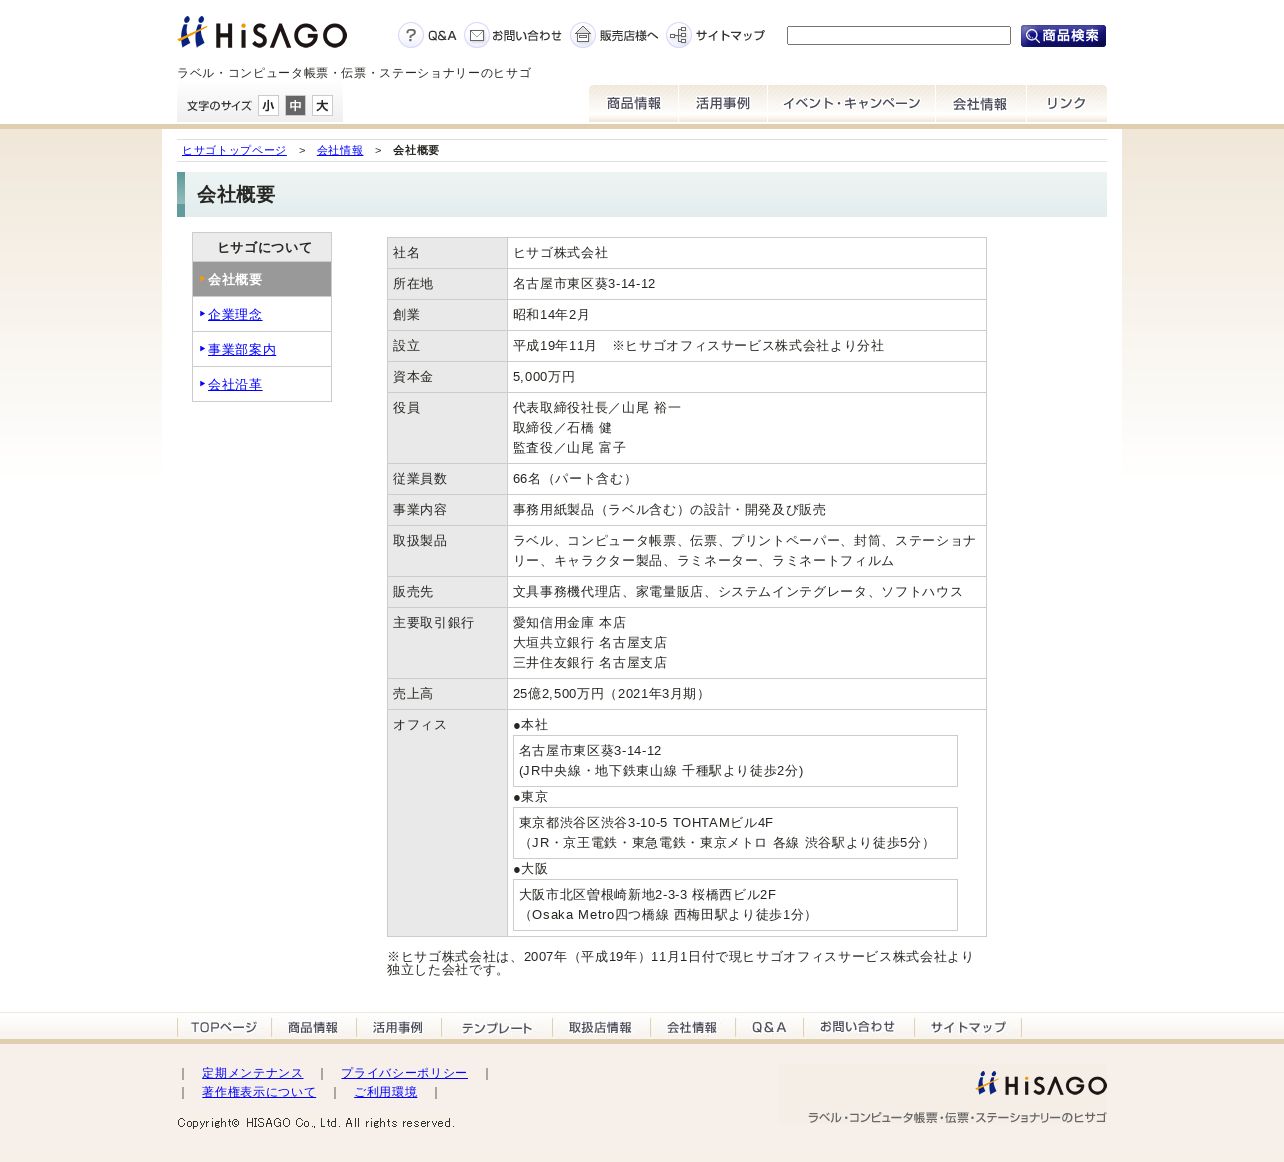Click the サイトマップ tree icon
The width and height of the screenshot is (1284, 1162).
point(679,36)
